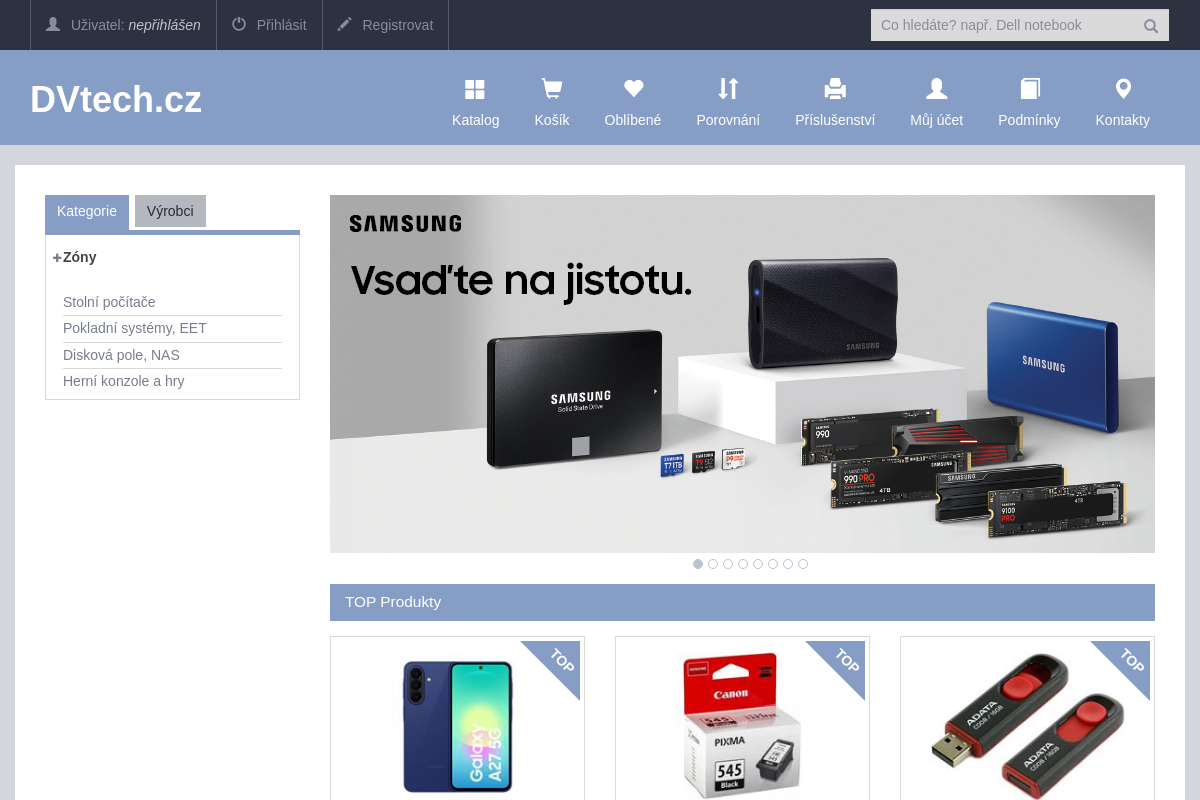
Task: Click the Samsung SSD promotional banner
Action: click(742, 374)
